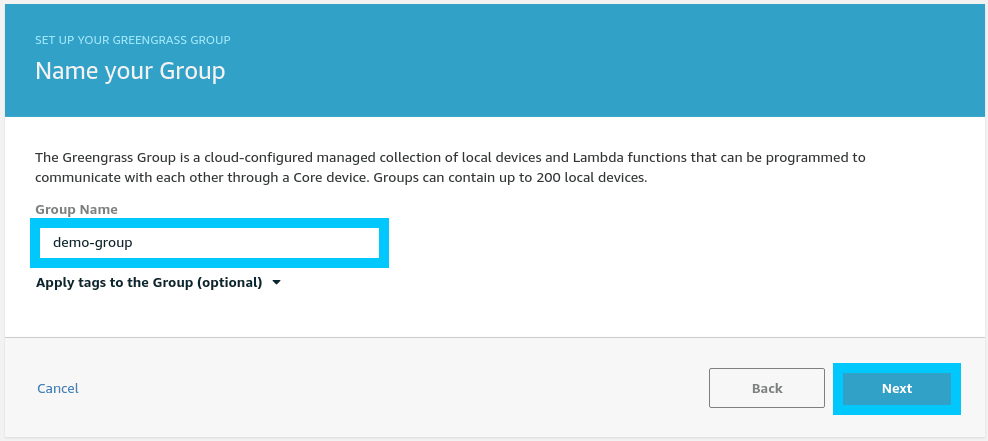Place cursor on 'demo-group' text
This screenshot has height=441, width=988.
(93, 243)
